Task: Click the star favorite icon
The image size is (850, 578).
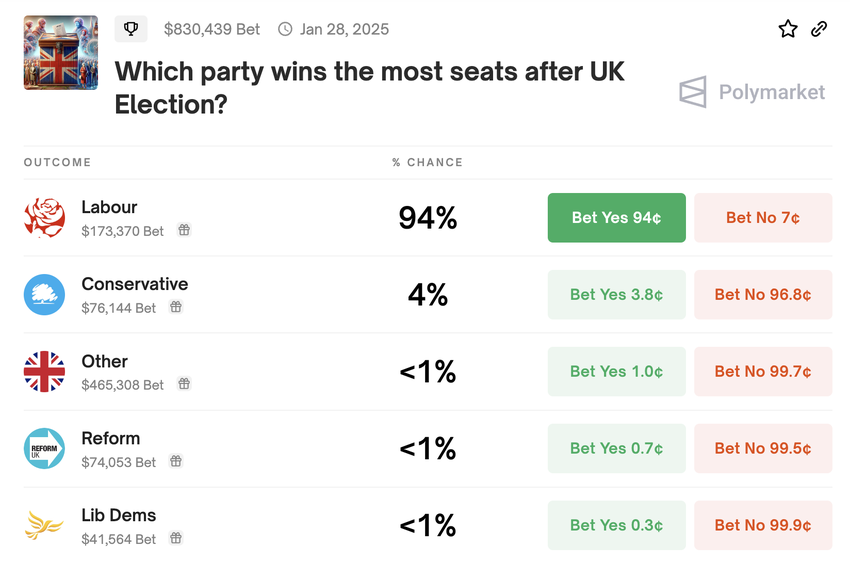Action: [x=788, y=29]
